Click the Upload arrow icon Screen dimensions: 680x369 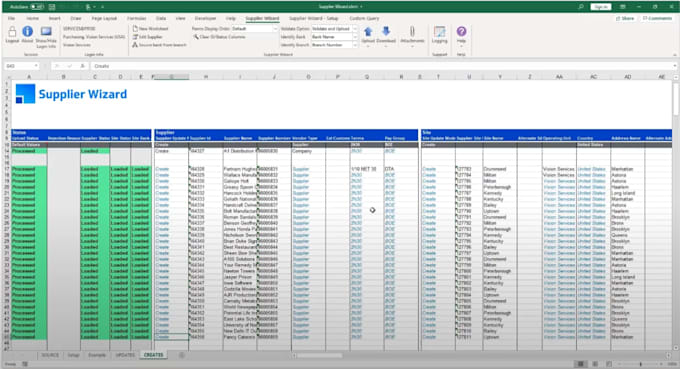tap(368, 32)
